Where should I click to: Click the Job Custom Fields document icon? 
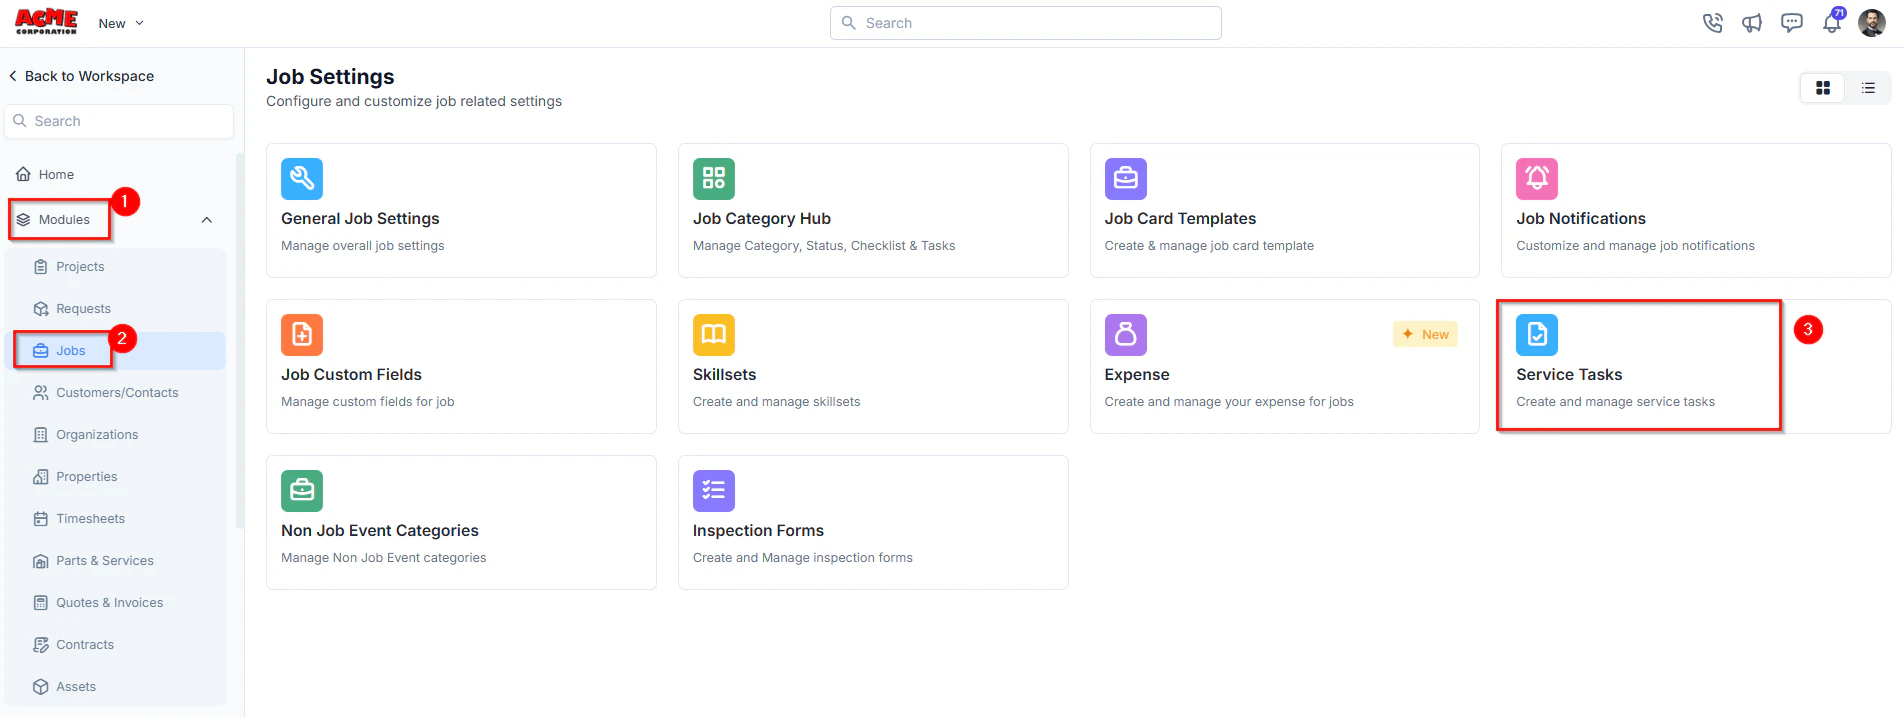[x=302, y=335]
